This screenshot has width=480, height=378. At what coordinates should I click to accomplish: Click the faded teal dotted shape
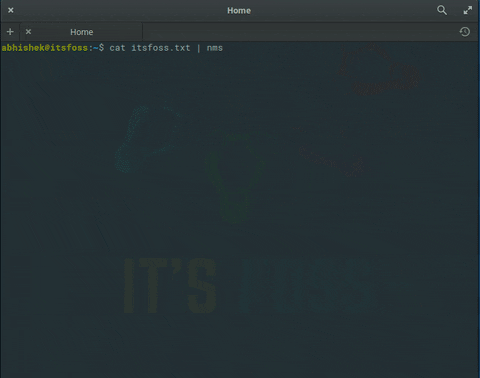tap(147, 138)
